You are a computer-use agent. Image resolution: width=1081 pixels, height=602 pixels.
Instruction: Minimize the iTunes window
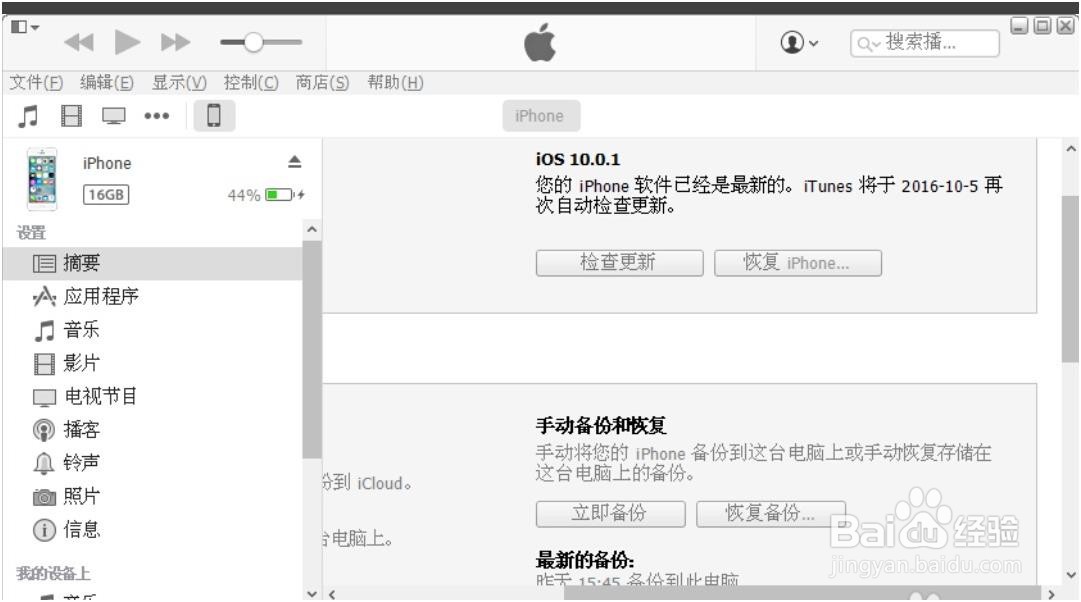click(x=1019, y=26)
